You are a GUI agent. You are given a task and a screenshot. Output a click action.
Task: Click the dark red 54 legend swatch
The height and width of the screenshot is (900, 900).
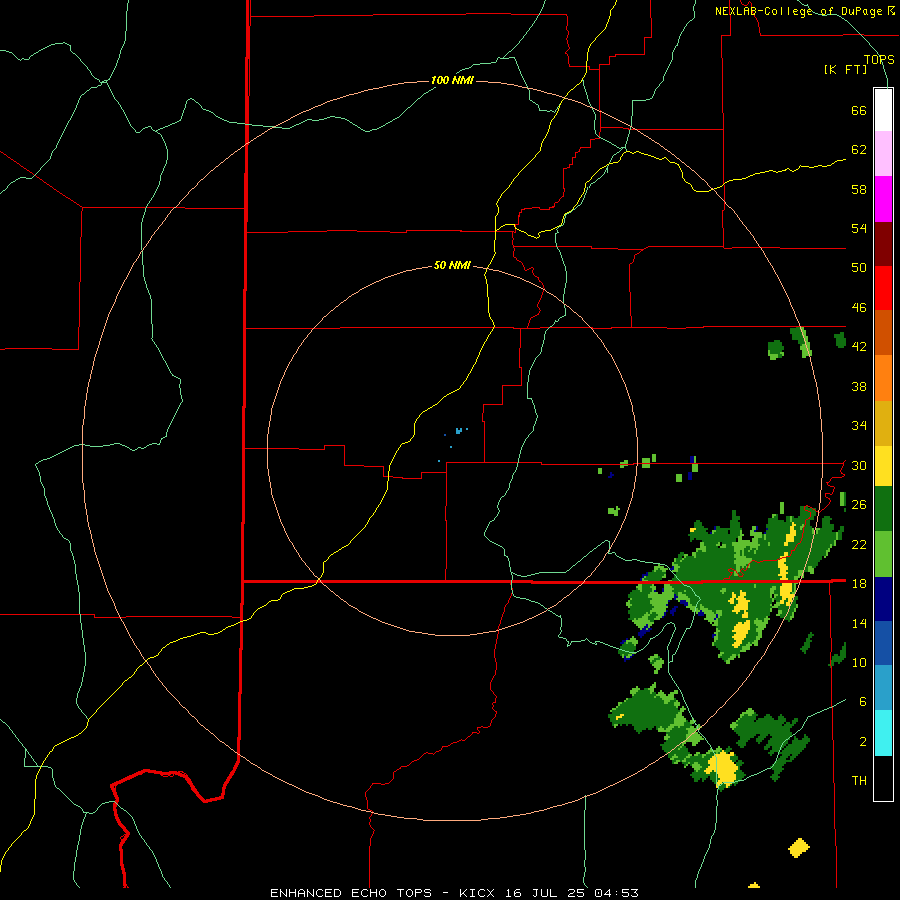(883, 243)
